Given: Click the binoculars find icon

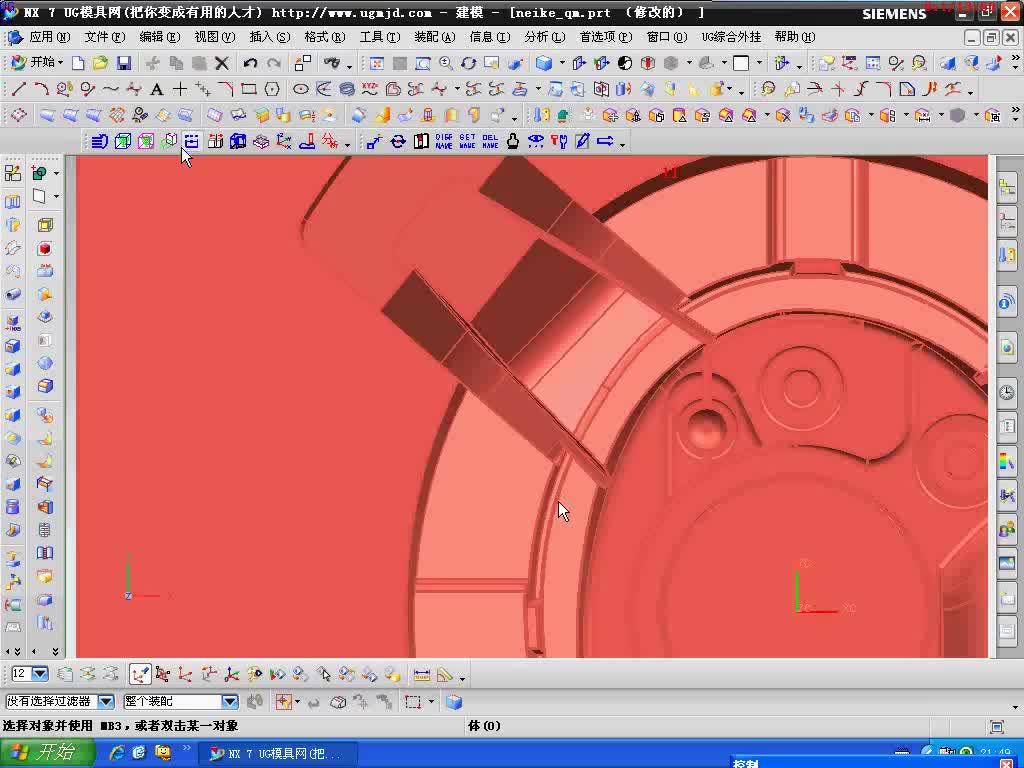Looking at the screenshot, I should [332, 63].
